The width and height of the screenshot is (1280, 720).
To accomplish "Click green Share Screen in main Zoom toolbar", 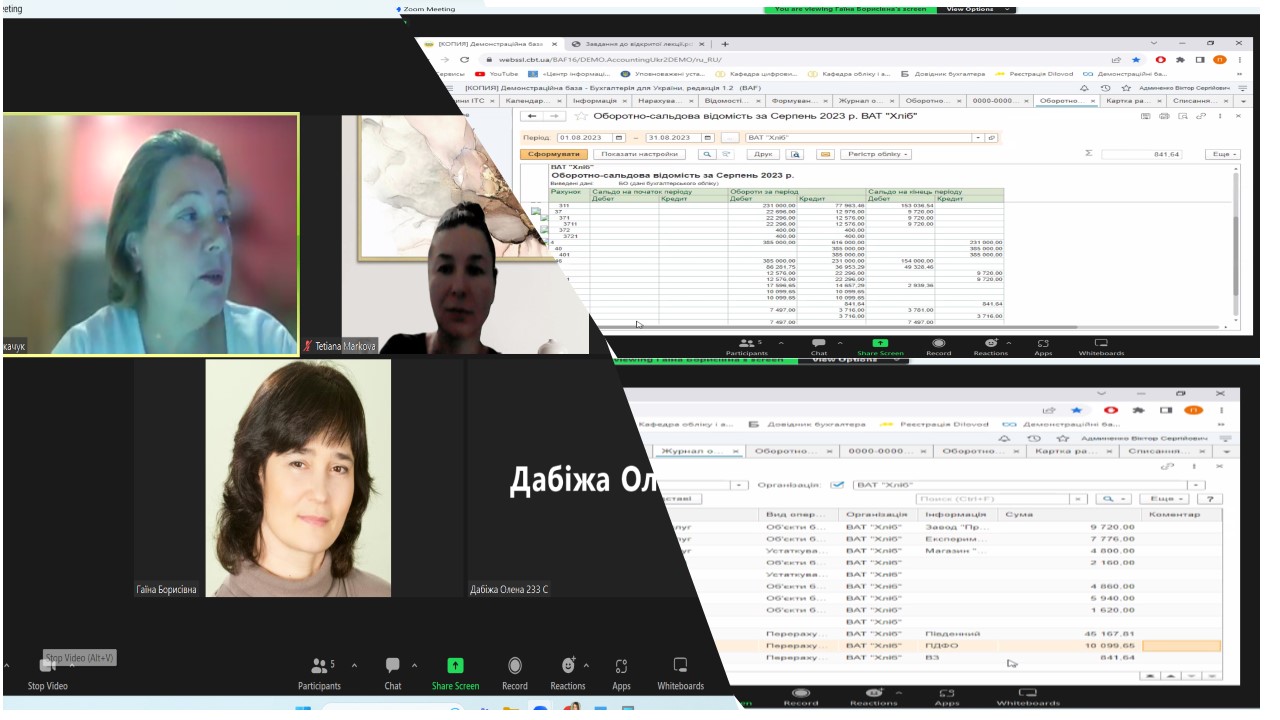I will tap(455, 674).
